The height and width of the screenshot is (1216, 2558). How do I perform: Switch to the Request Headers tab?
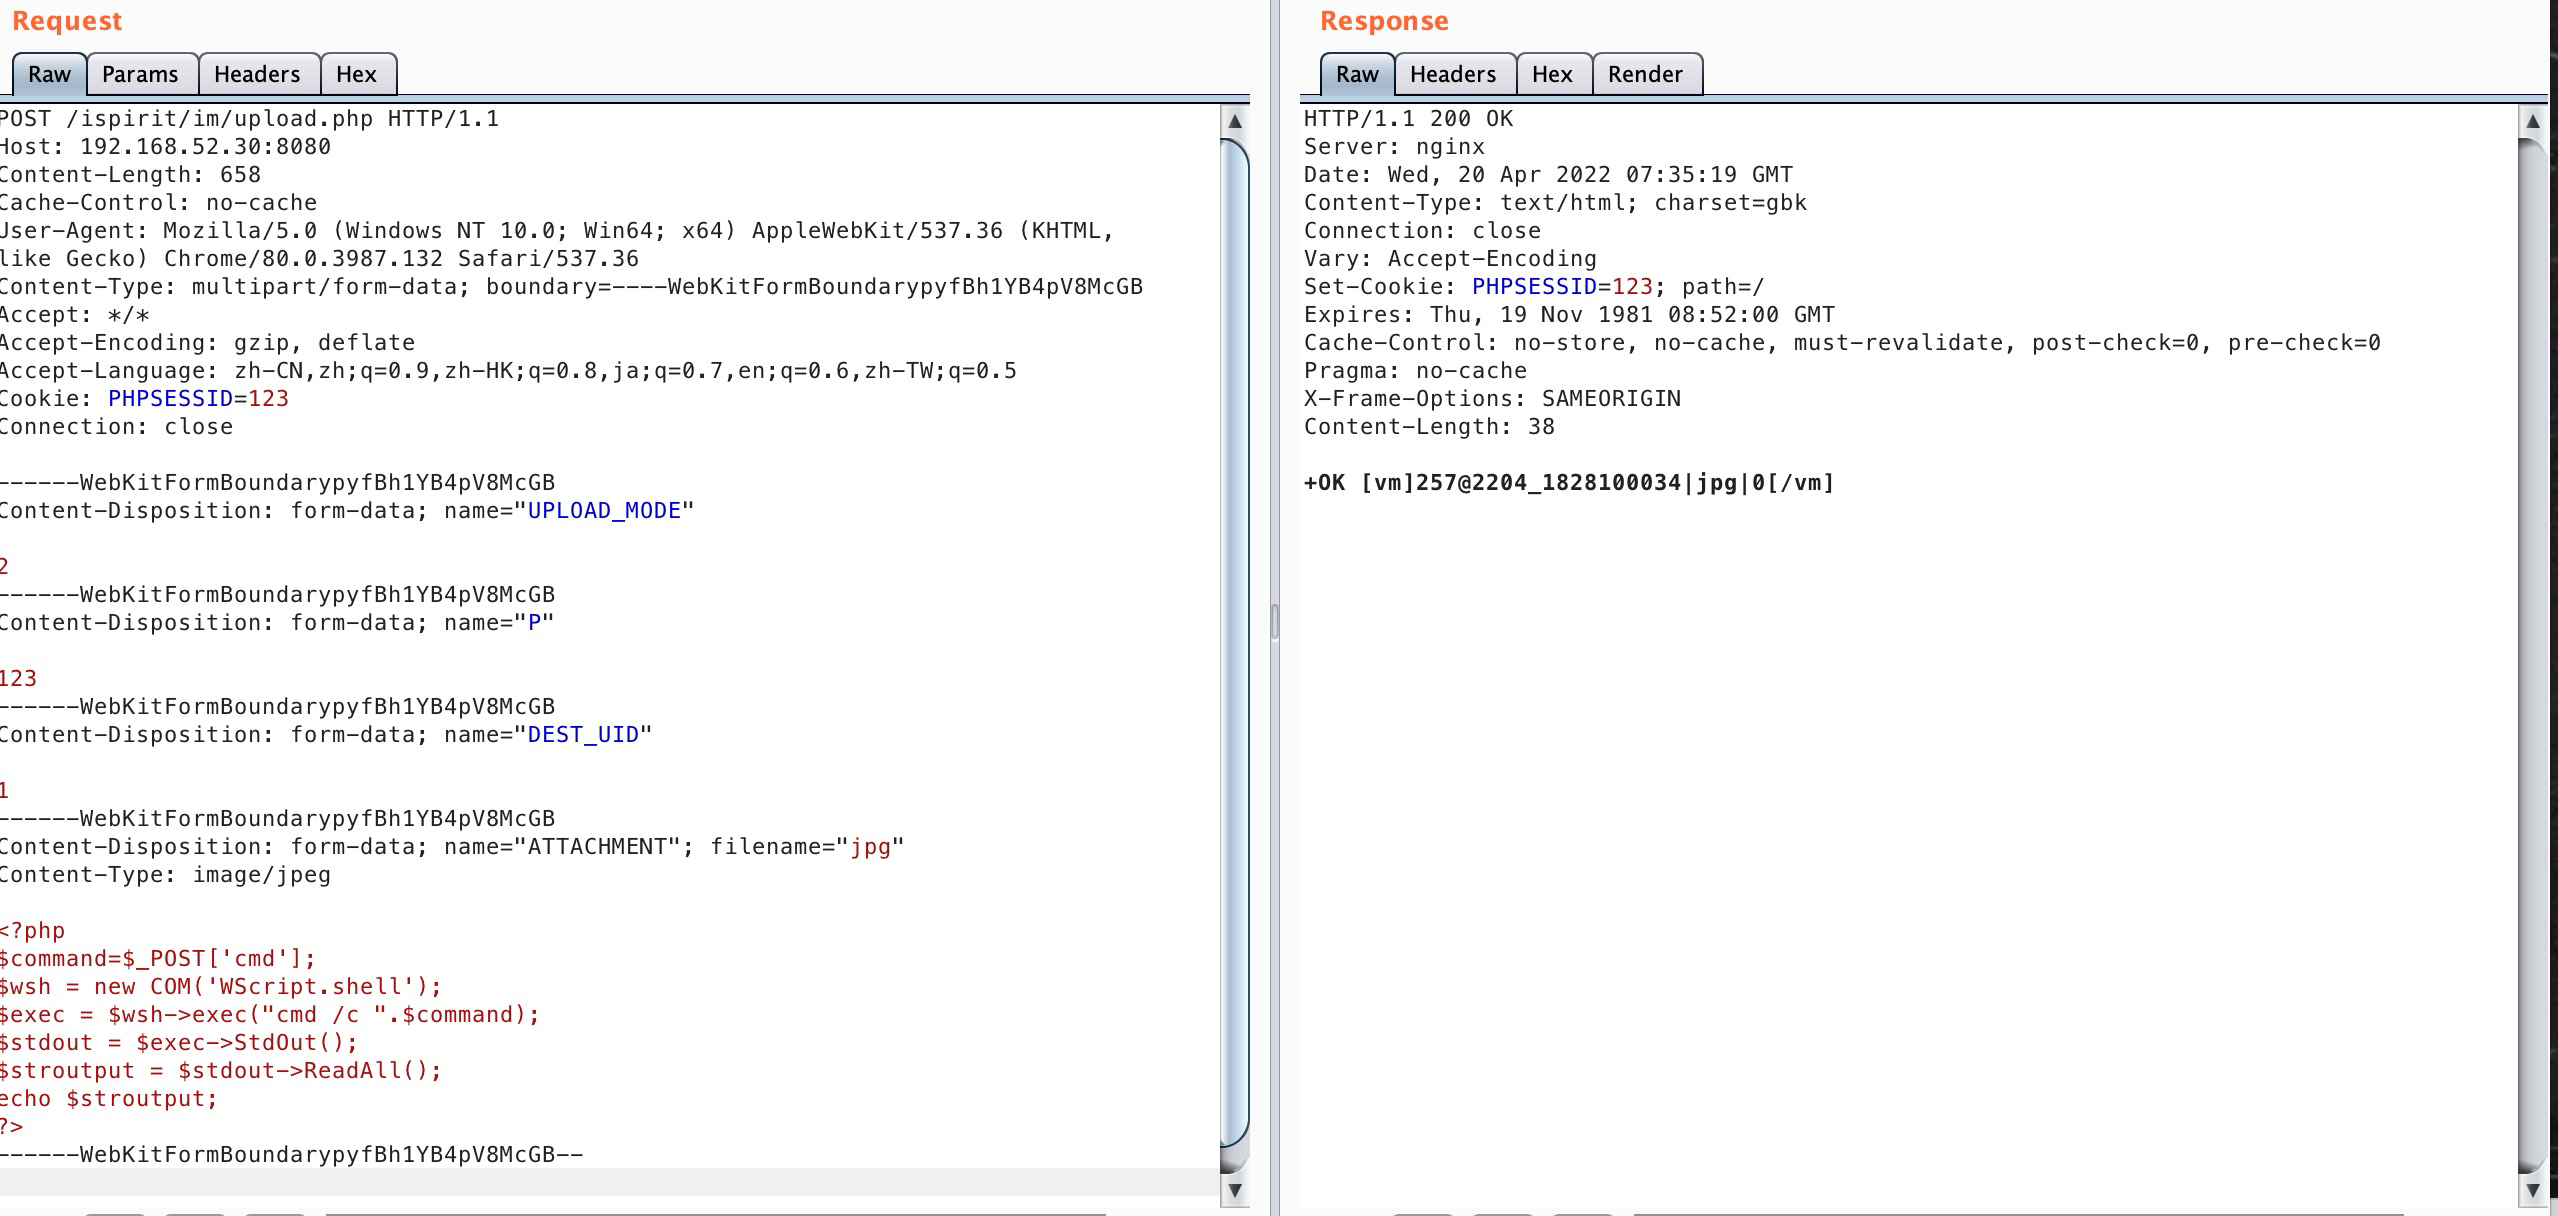(257, 74)
